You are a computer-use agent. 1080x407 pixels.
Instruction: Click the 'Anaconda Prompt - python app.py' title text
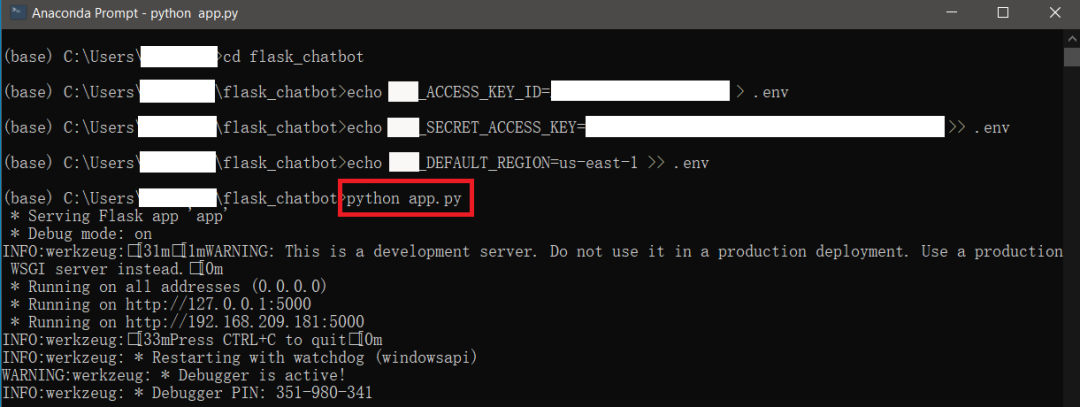135,13
